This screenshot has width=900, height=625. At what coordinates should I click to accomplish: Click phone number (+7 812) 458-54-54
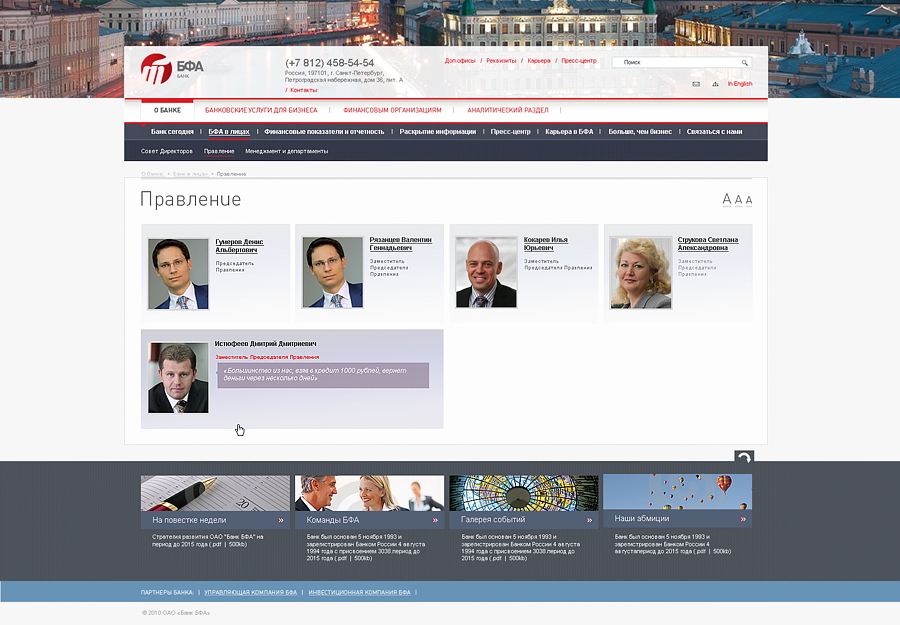pyautogui.click(x=329, y=63)
